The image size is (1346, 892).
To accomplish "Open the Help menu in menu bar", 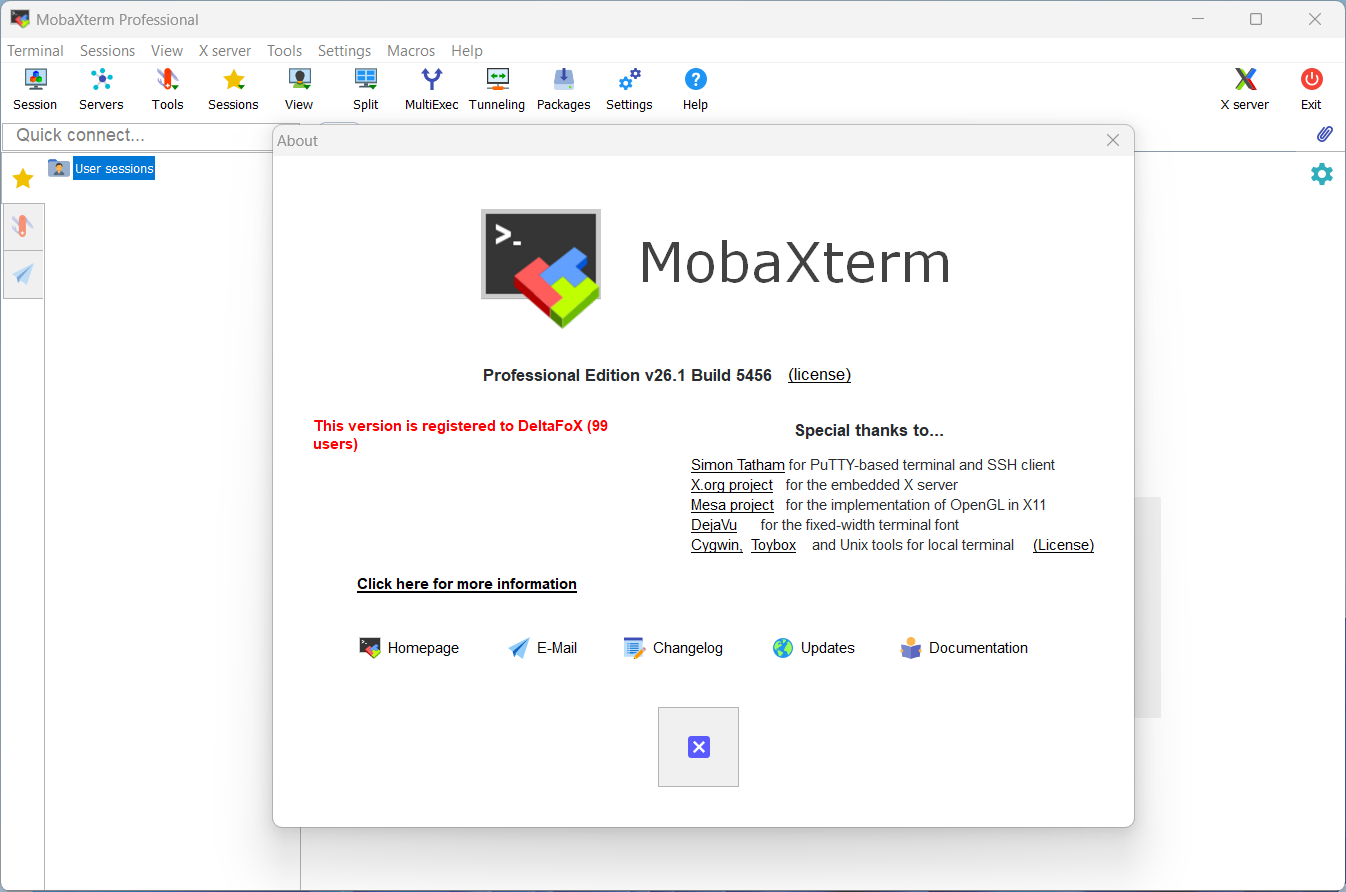I will (x=467, y=51).
